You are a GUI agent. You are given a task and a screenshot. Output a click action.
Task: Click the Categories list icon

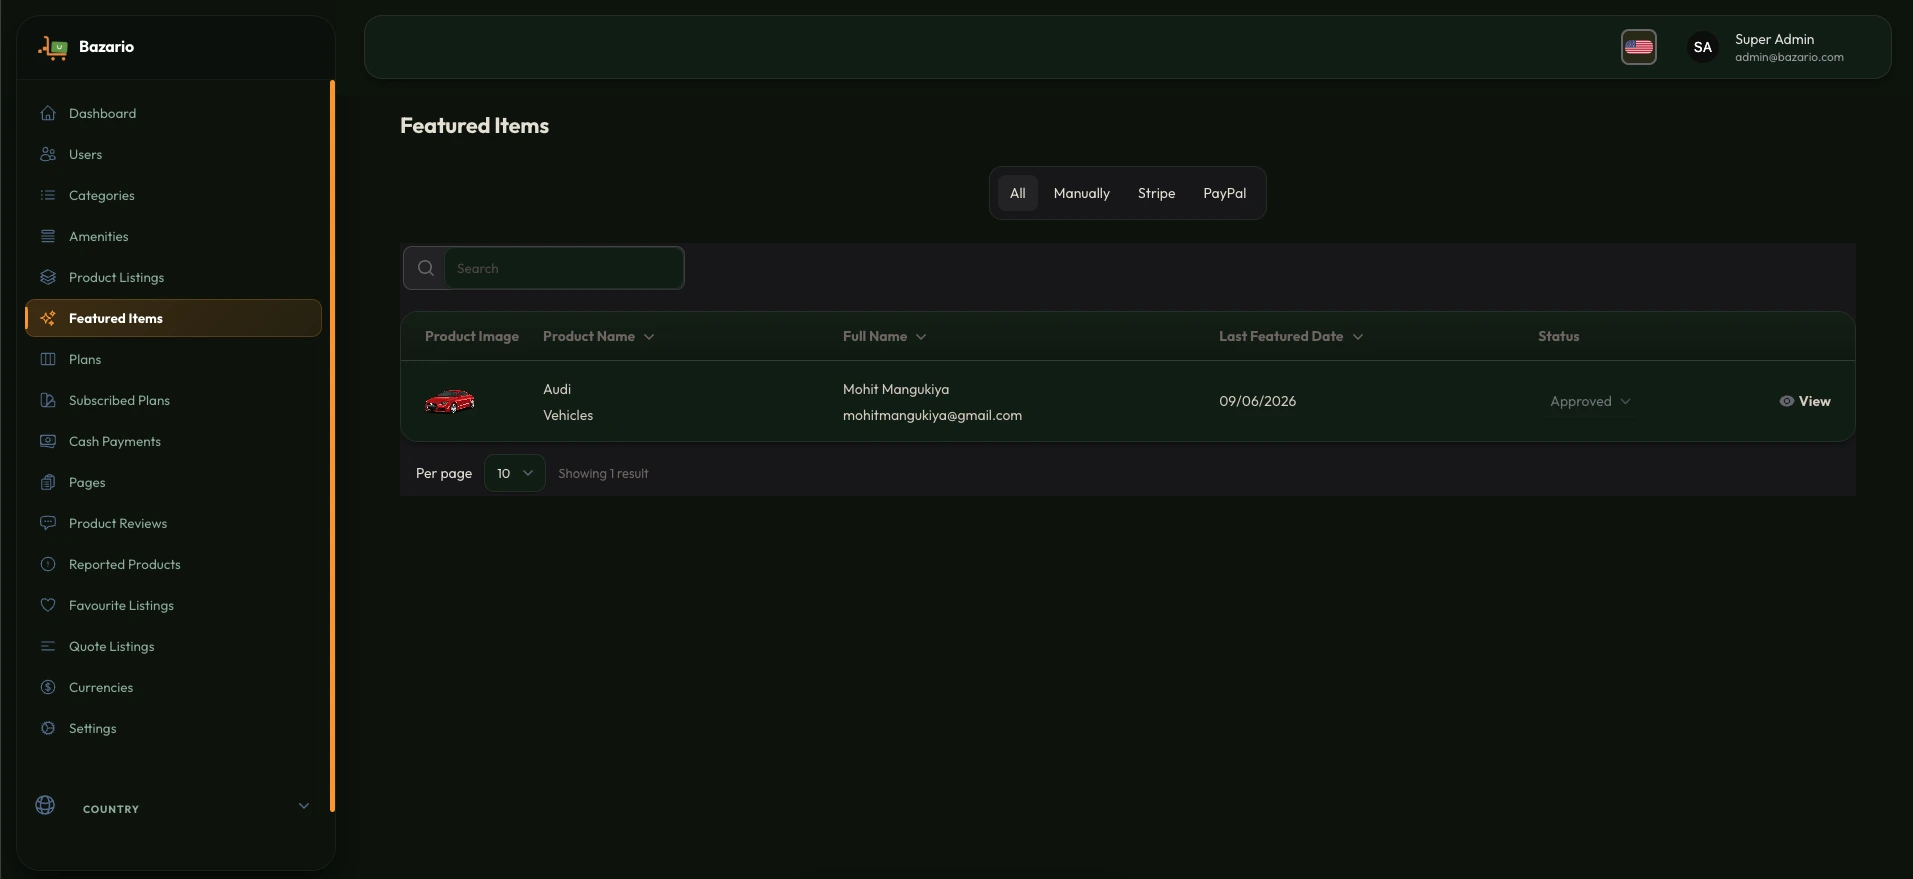pyautogui.click(x=48, y=195)
